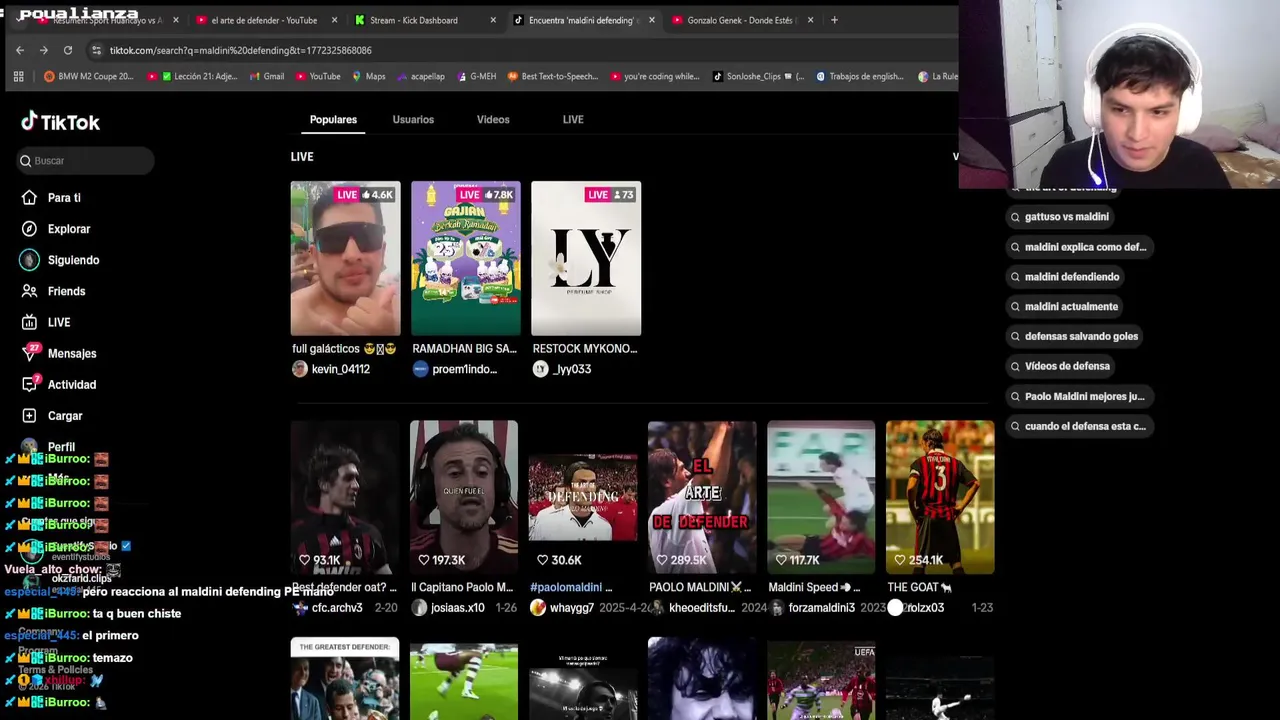Viewport: 1280px width, 720px height.
Task: Go back with browser back arrow
Action: pyautogui.click(x=20, y=50)
